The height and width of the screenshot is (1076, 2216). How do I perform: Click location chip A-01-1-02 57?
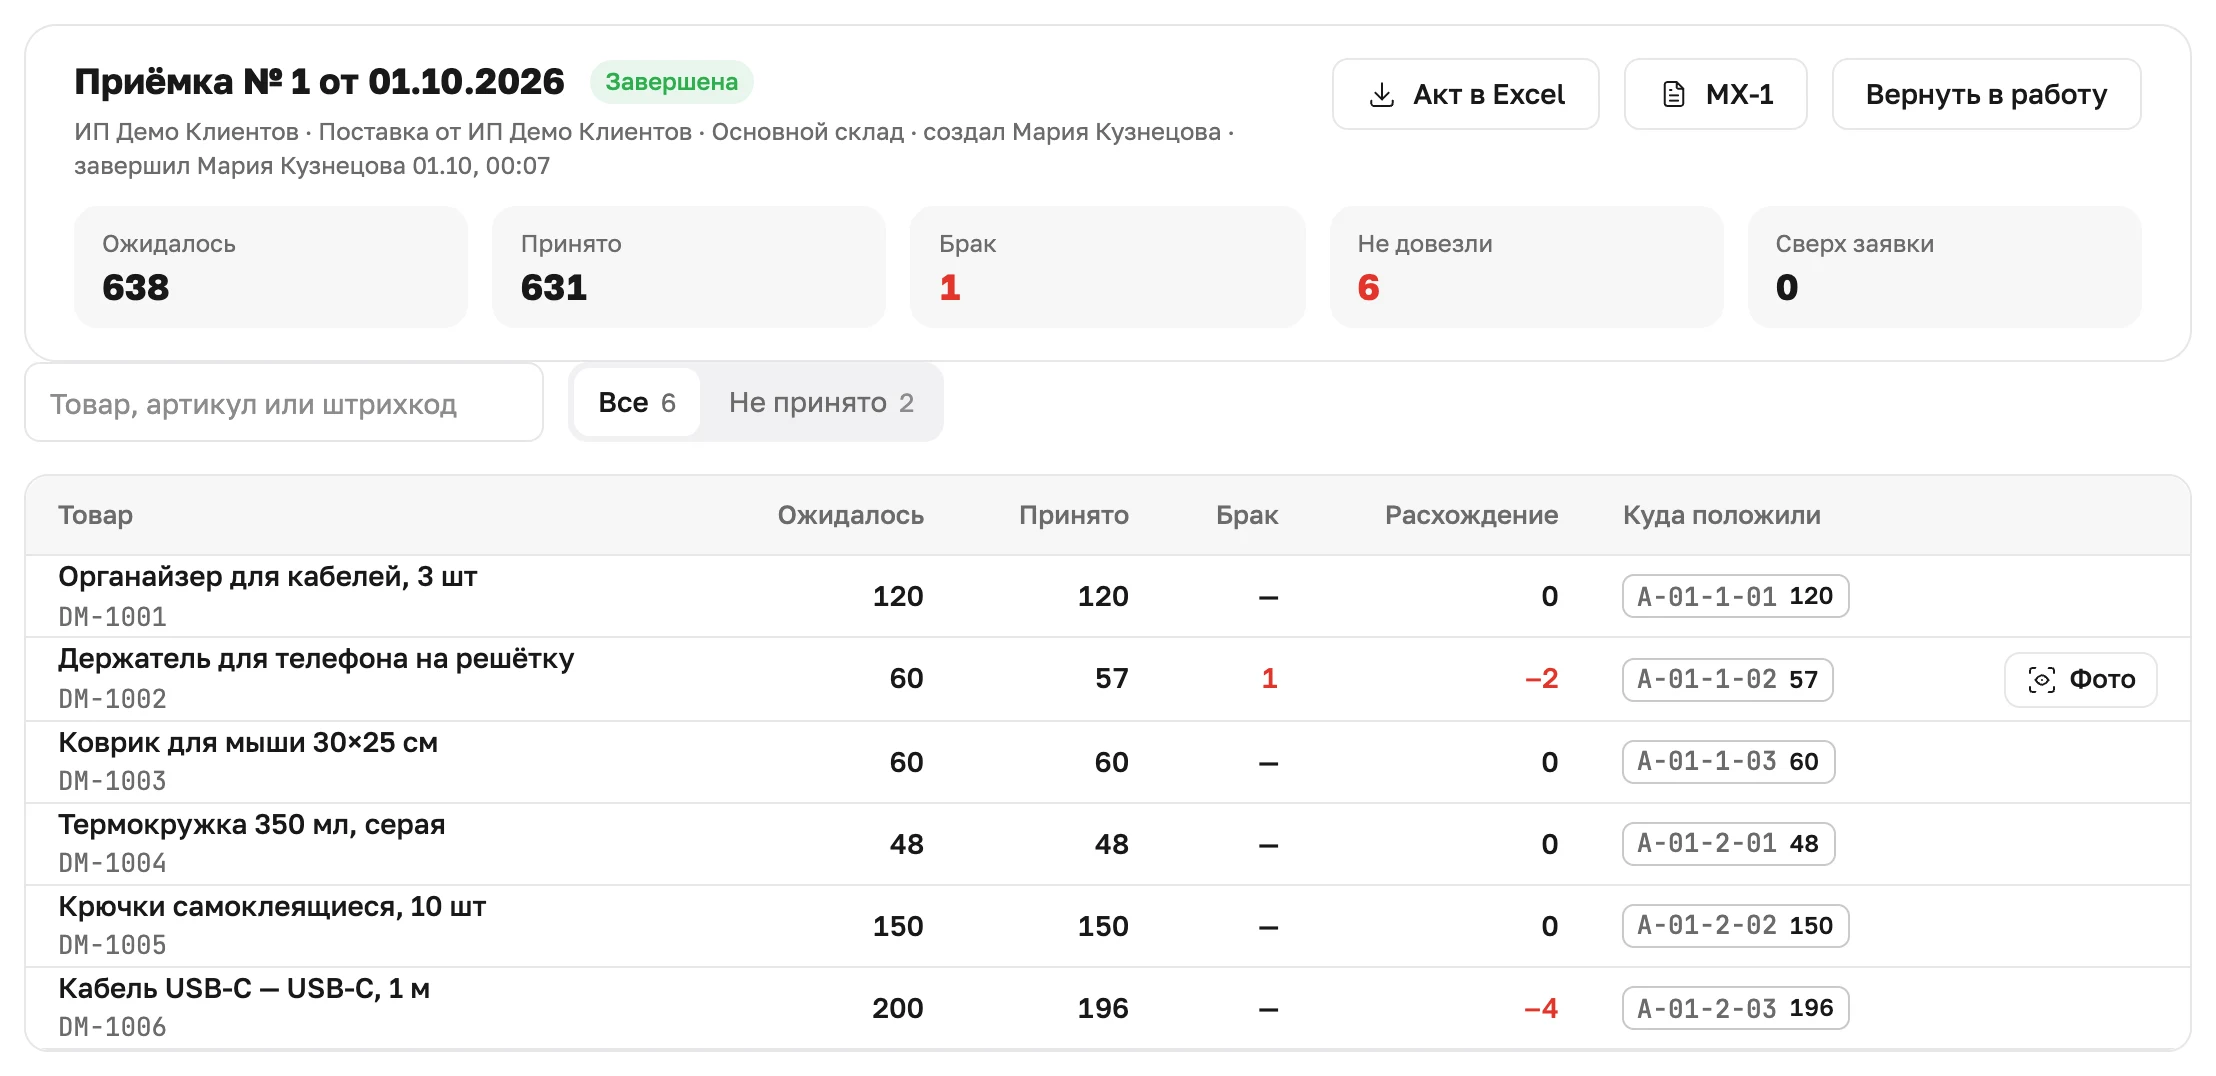[x=1727, y=680]
